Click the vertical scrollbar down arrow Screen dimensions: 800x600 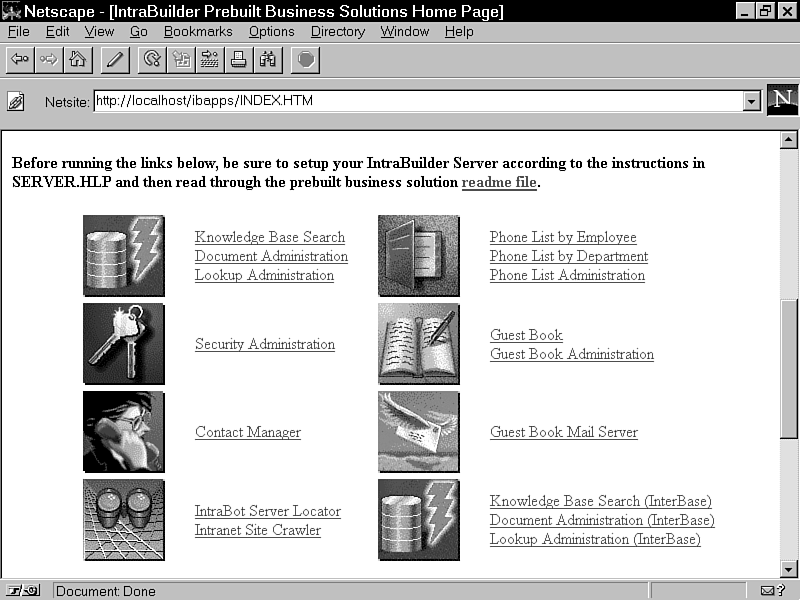[789, 569]
